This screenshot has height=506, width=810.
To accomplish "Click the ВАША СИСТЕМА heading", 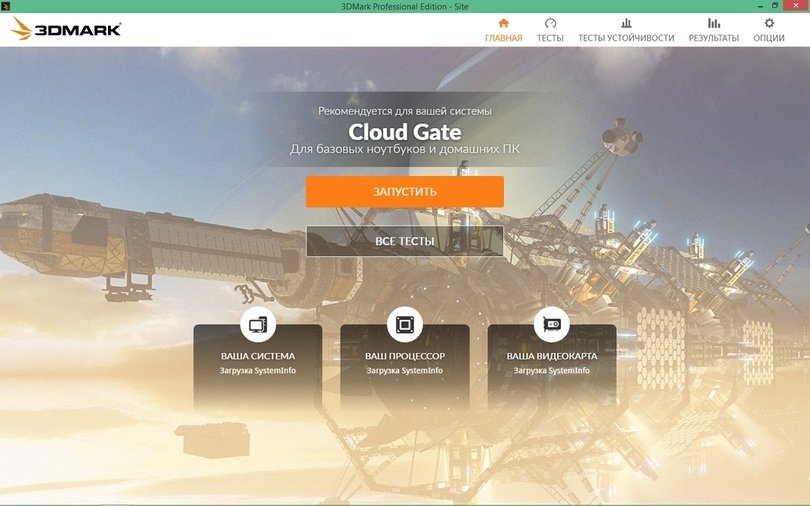I will coord(258,356).
